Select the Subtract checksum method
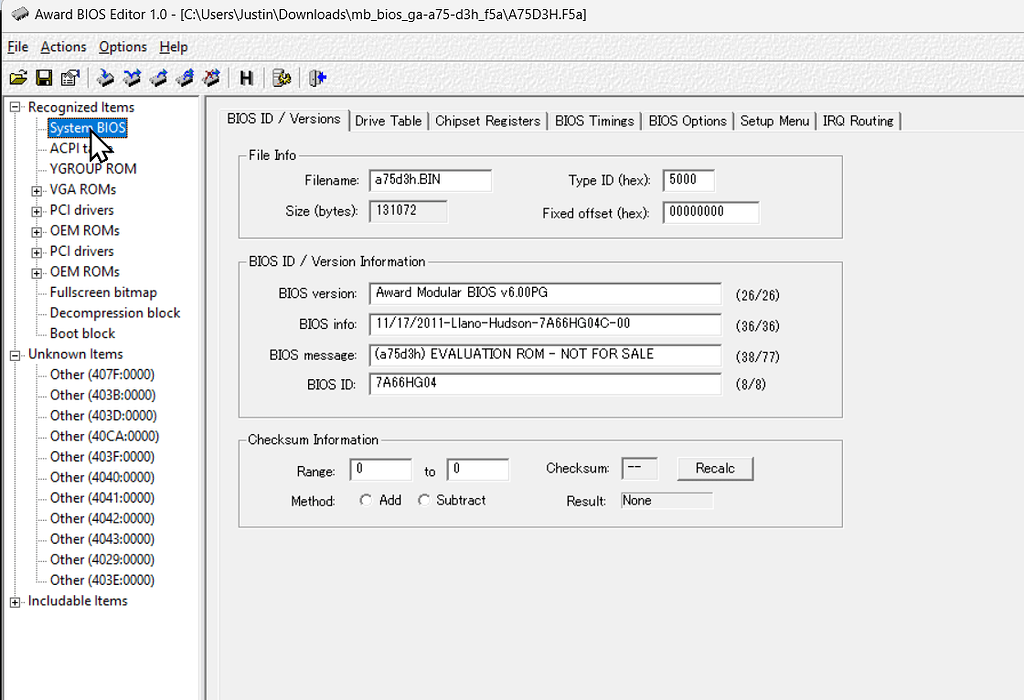 [422, 500]
